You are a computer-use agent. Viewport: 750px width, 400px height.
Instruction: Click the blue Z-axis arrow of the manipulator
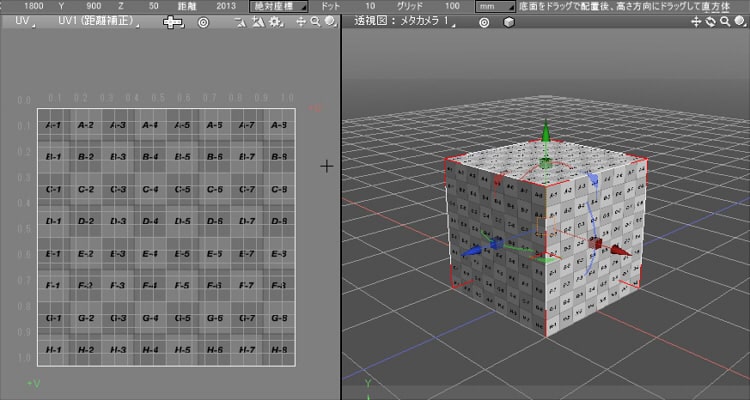(x=471, y=252)
